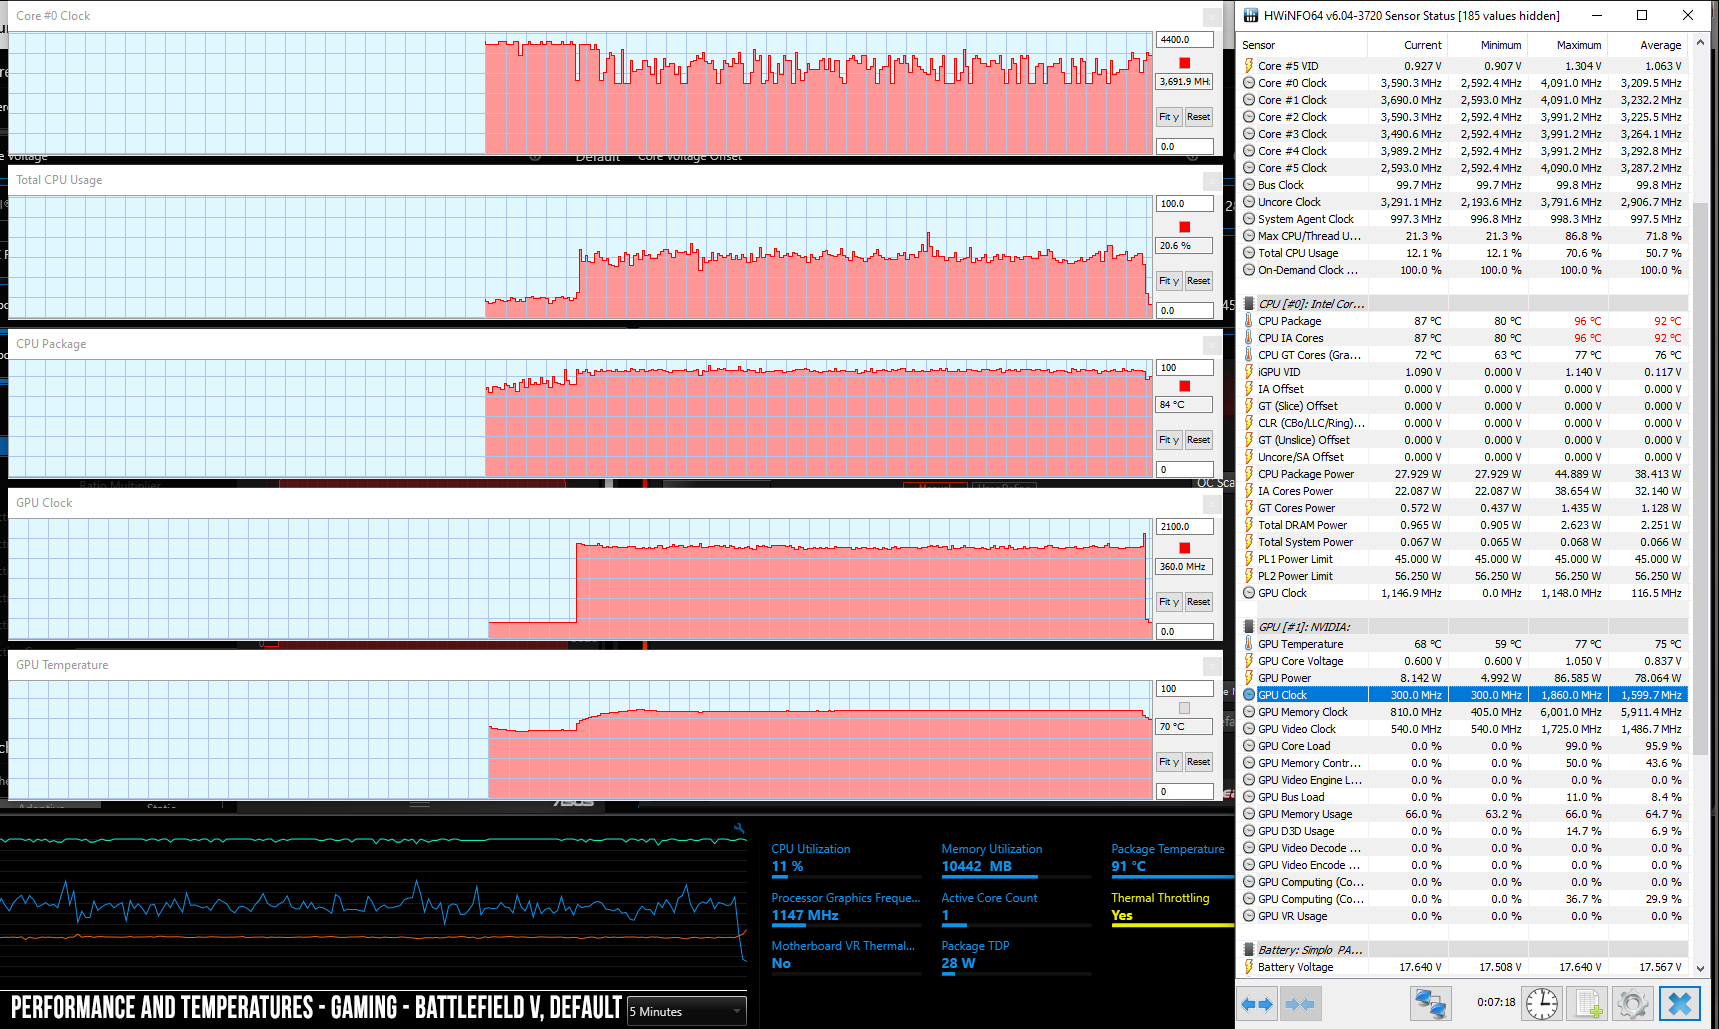Select the GPU Core Load row
This screenshot has height=1029, width=1719.
(1464, 746)
